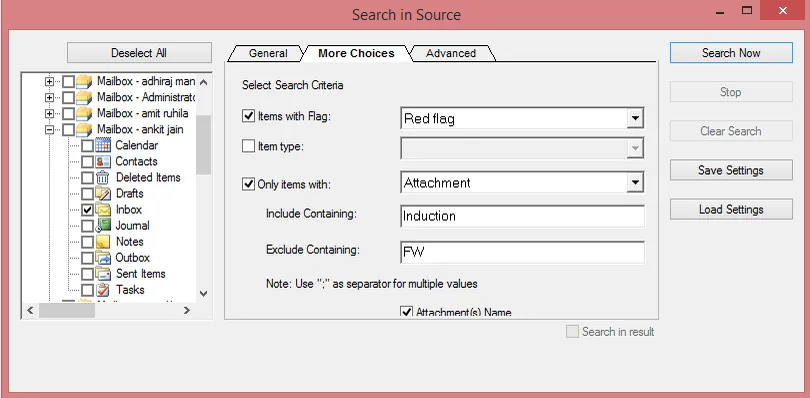Image resolution: width=810 pixels, height=398 pixels.
Task: Uncheck the Items with Flag checkbox
Action: coord(248,116)
